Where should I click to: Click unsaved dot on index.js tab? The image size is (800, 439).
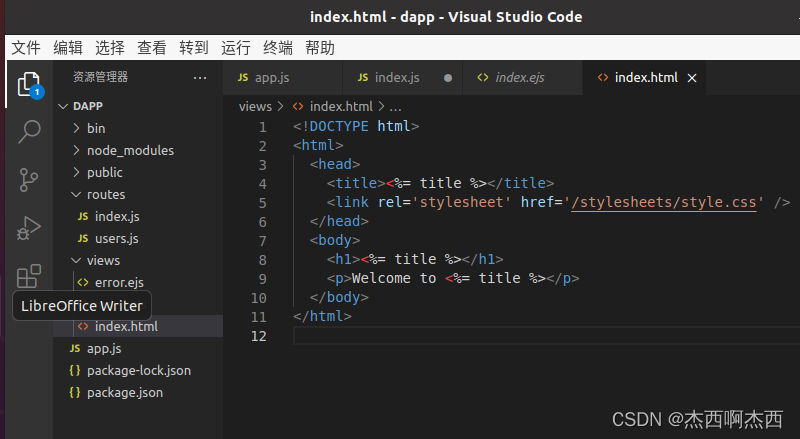448,78
